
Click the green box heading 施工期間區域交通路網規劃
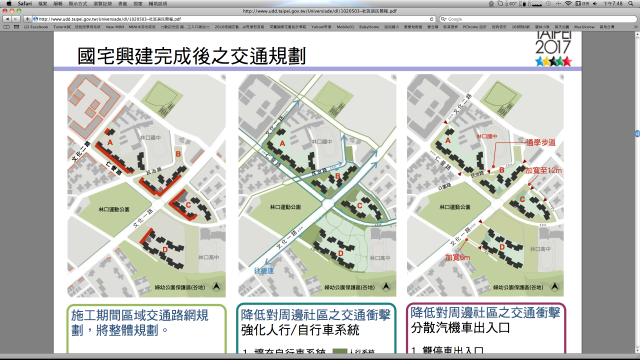point(140,322)
